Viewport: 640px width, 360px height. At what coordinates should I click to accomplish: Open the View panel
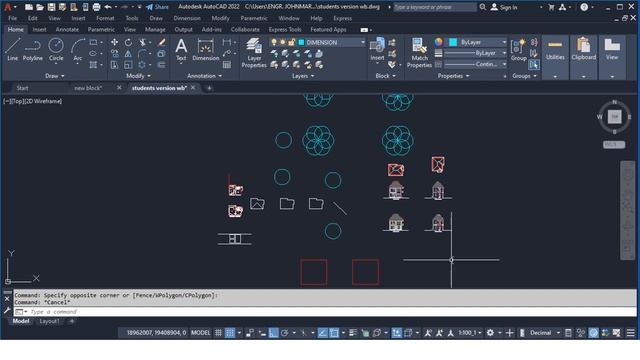612,57
